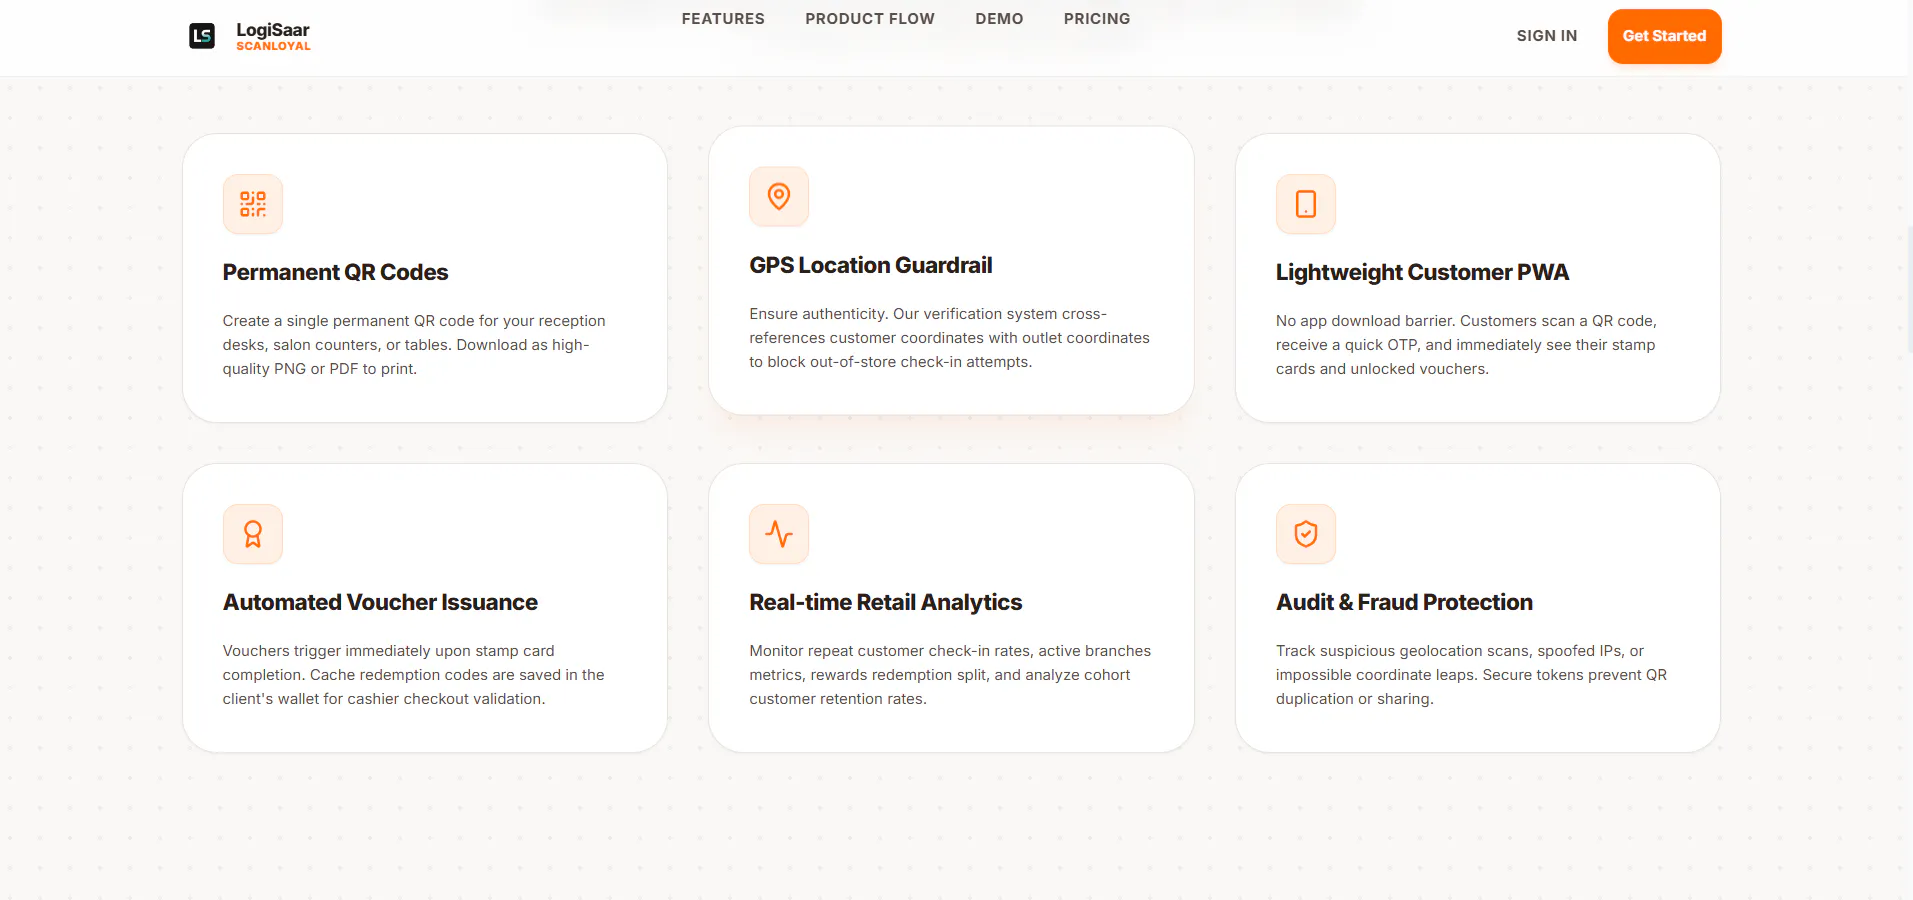1913x900 pixels.
Task: Click the 'Vouchers trigger immediately' description
Action: coord(413,675)
